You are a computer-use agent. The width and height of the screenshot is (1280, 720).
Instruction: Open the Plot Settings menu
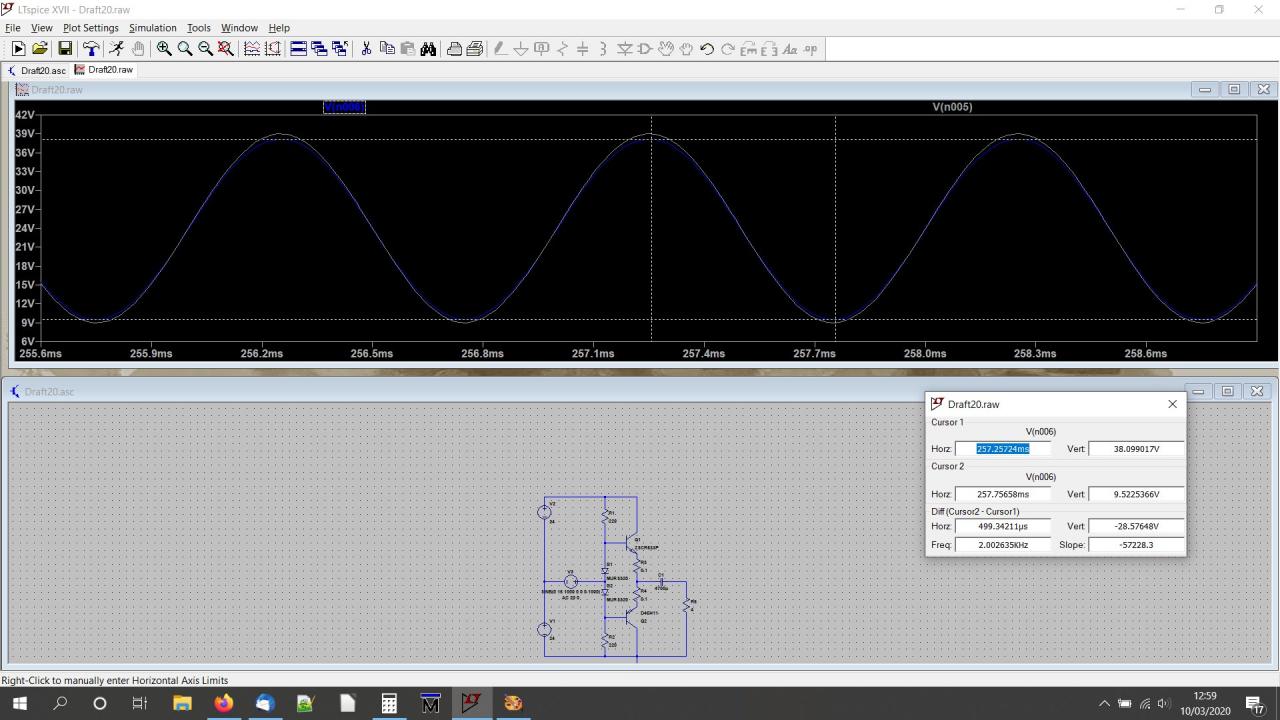coord(90,28)
